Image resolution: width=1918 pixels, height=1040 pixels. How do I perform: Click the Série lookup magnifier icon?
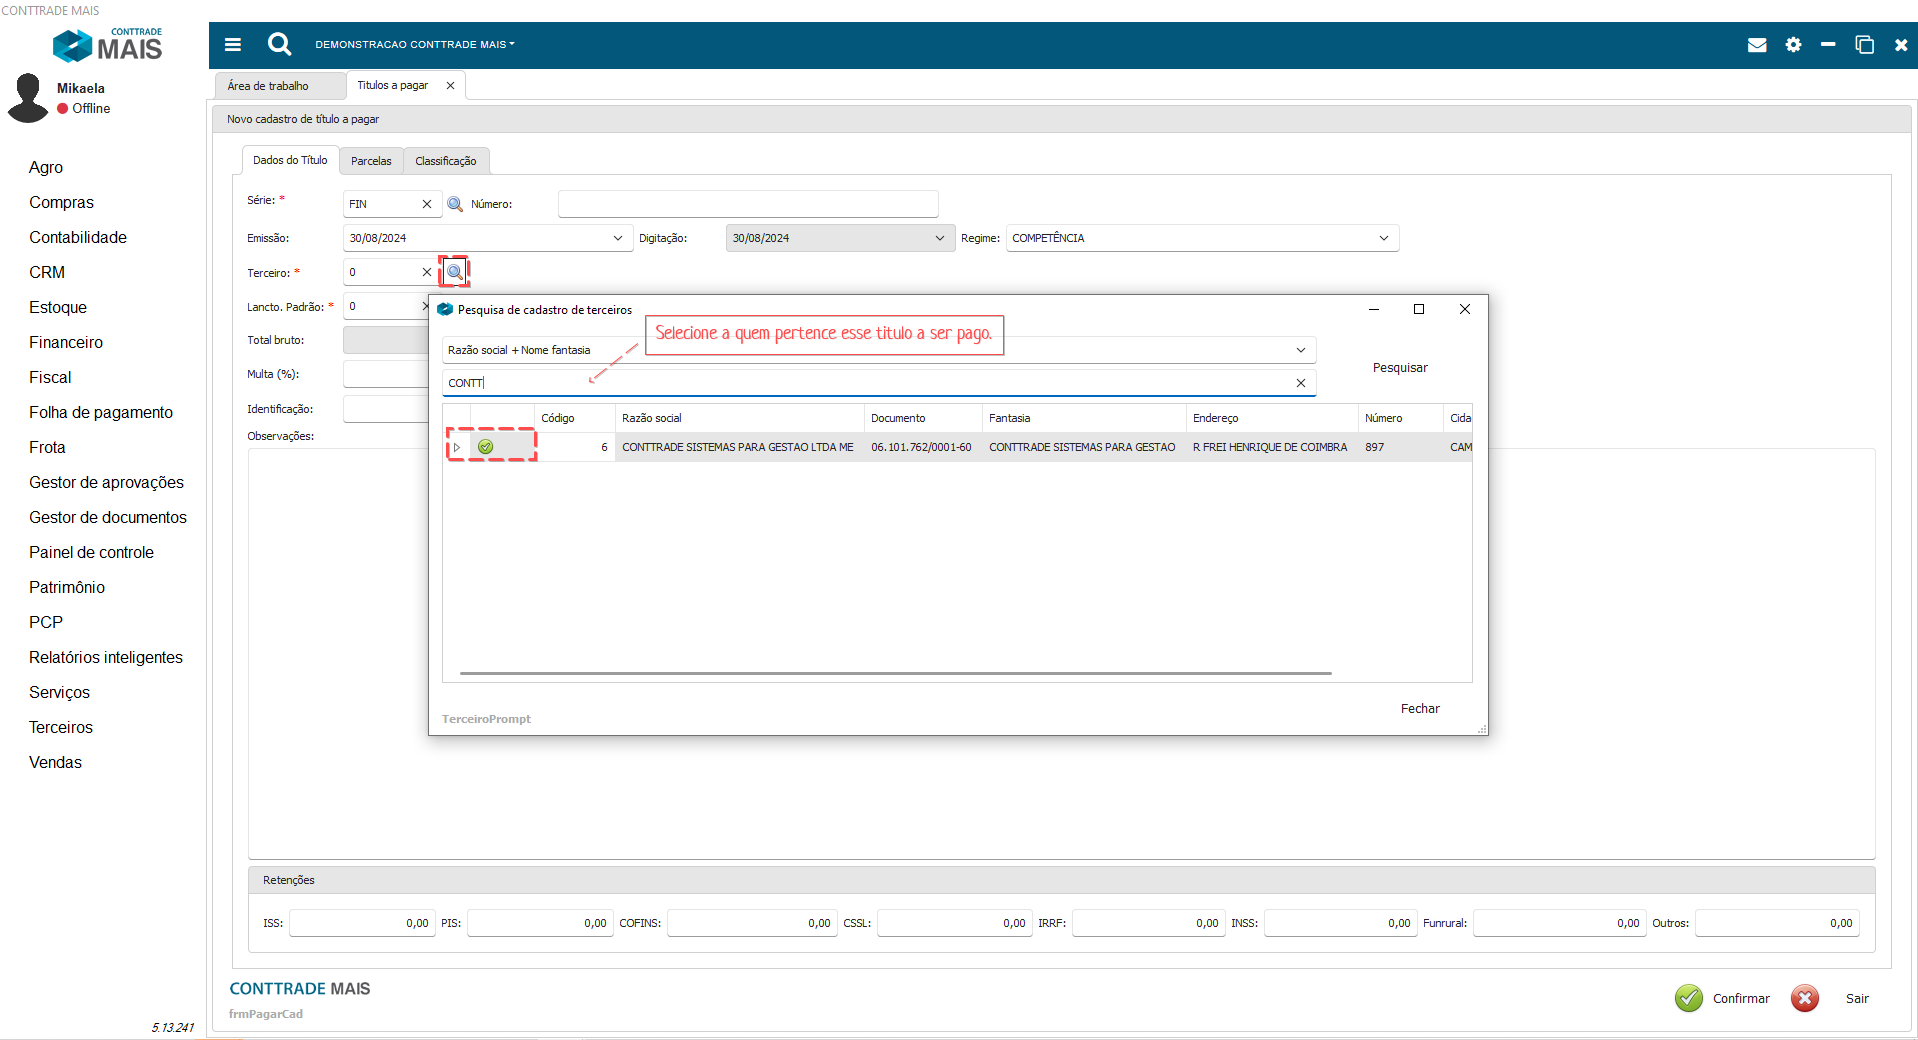[455, 204]
